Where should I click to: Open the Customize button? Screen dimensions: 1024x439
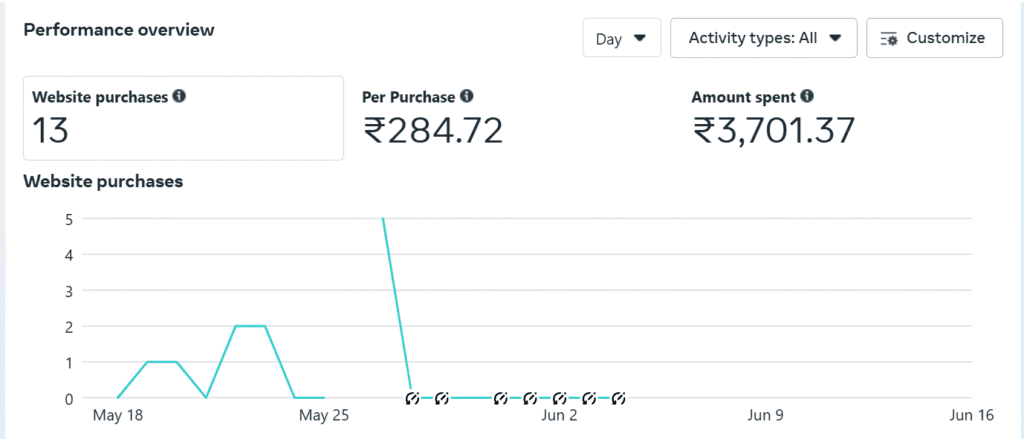(935, 38)
